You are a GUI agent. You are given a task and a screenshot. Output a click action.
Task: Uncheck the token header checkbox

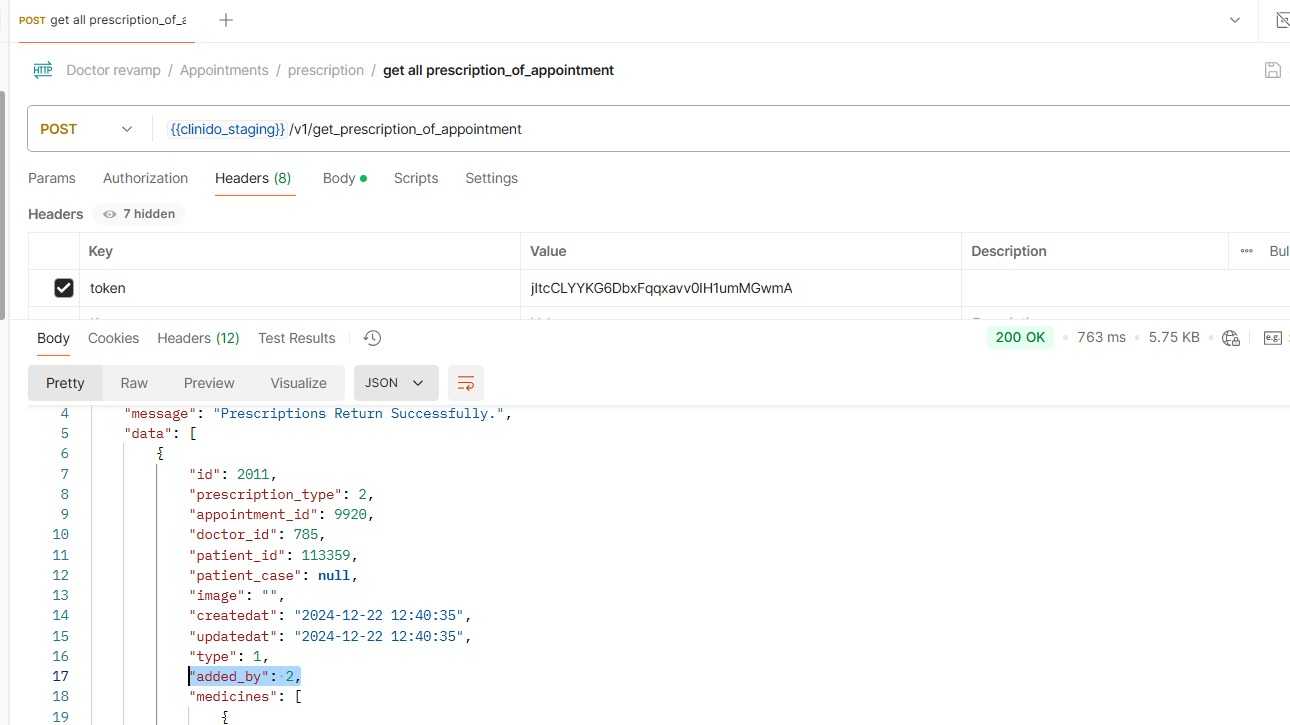point(64,288)
